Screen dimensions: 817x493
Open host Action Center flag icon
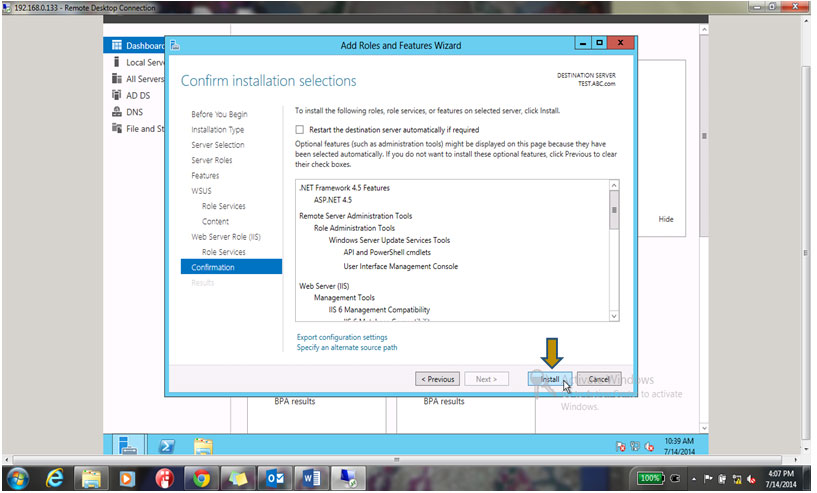[x=708, y=478]
